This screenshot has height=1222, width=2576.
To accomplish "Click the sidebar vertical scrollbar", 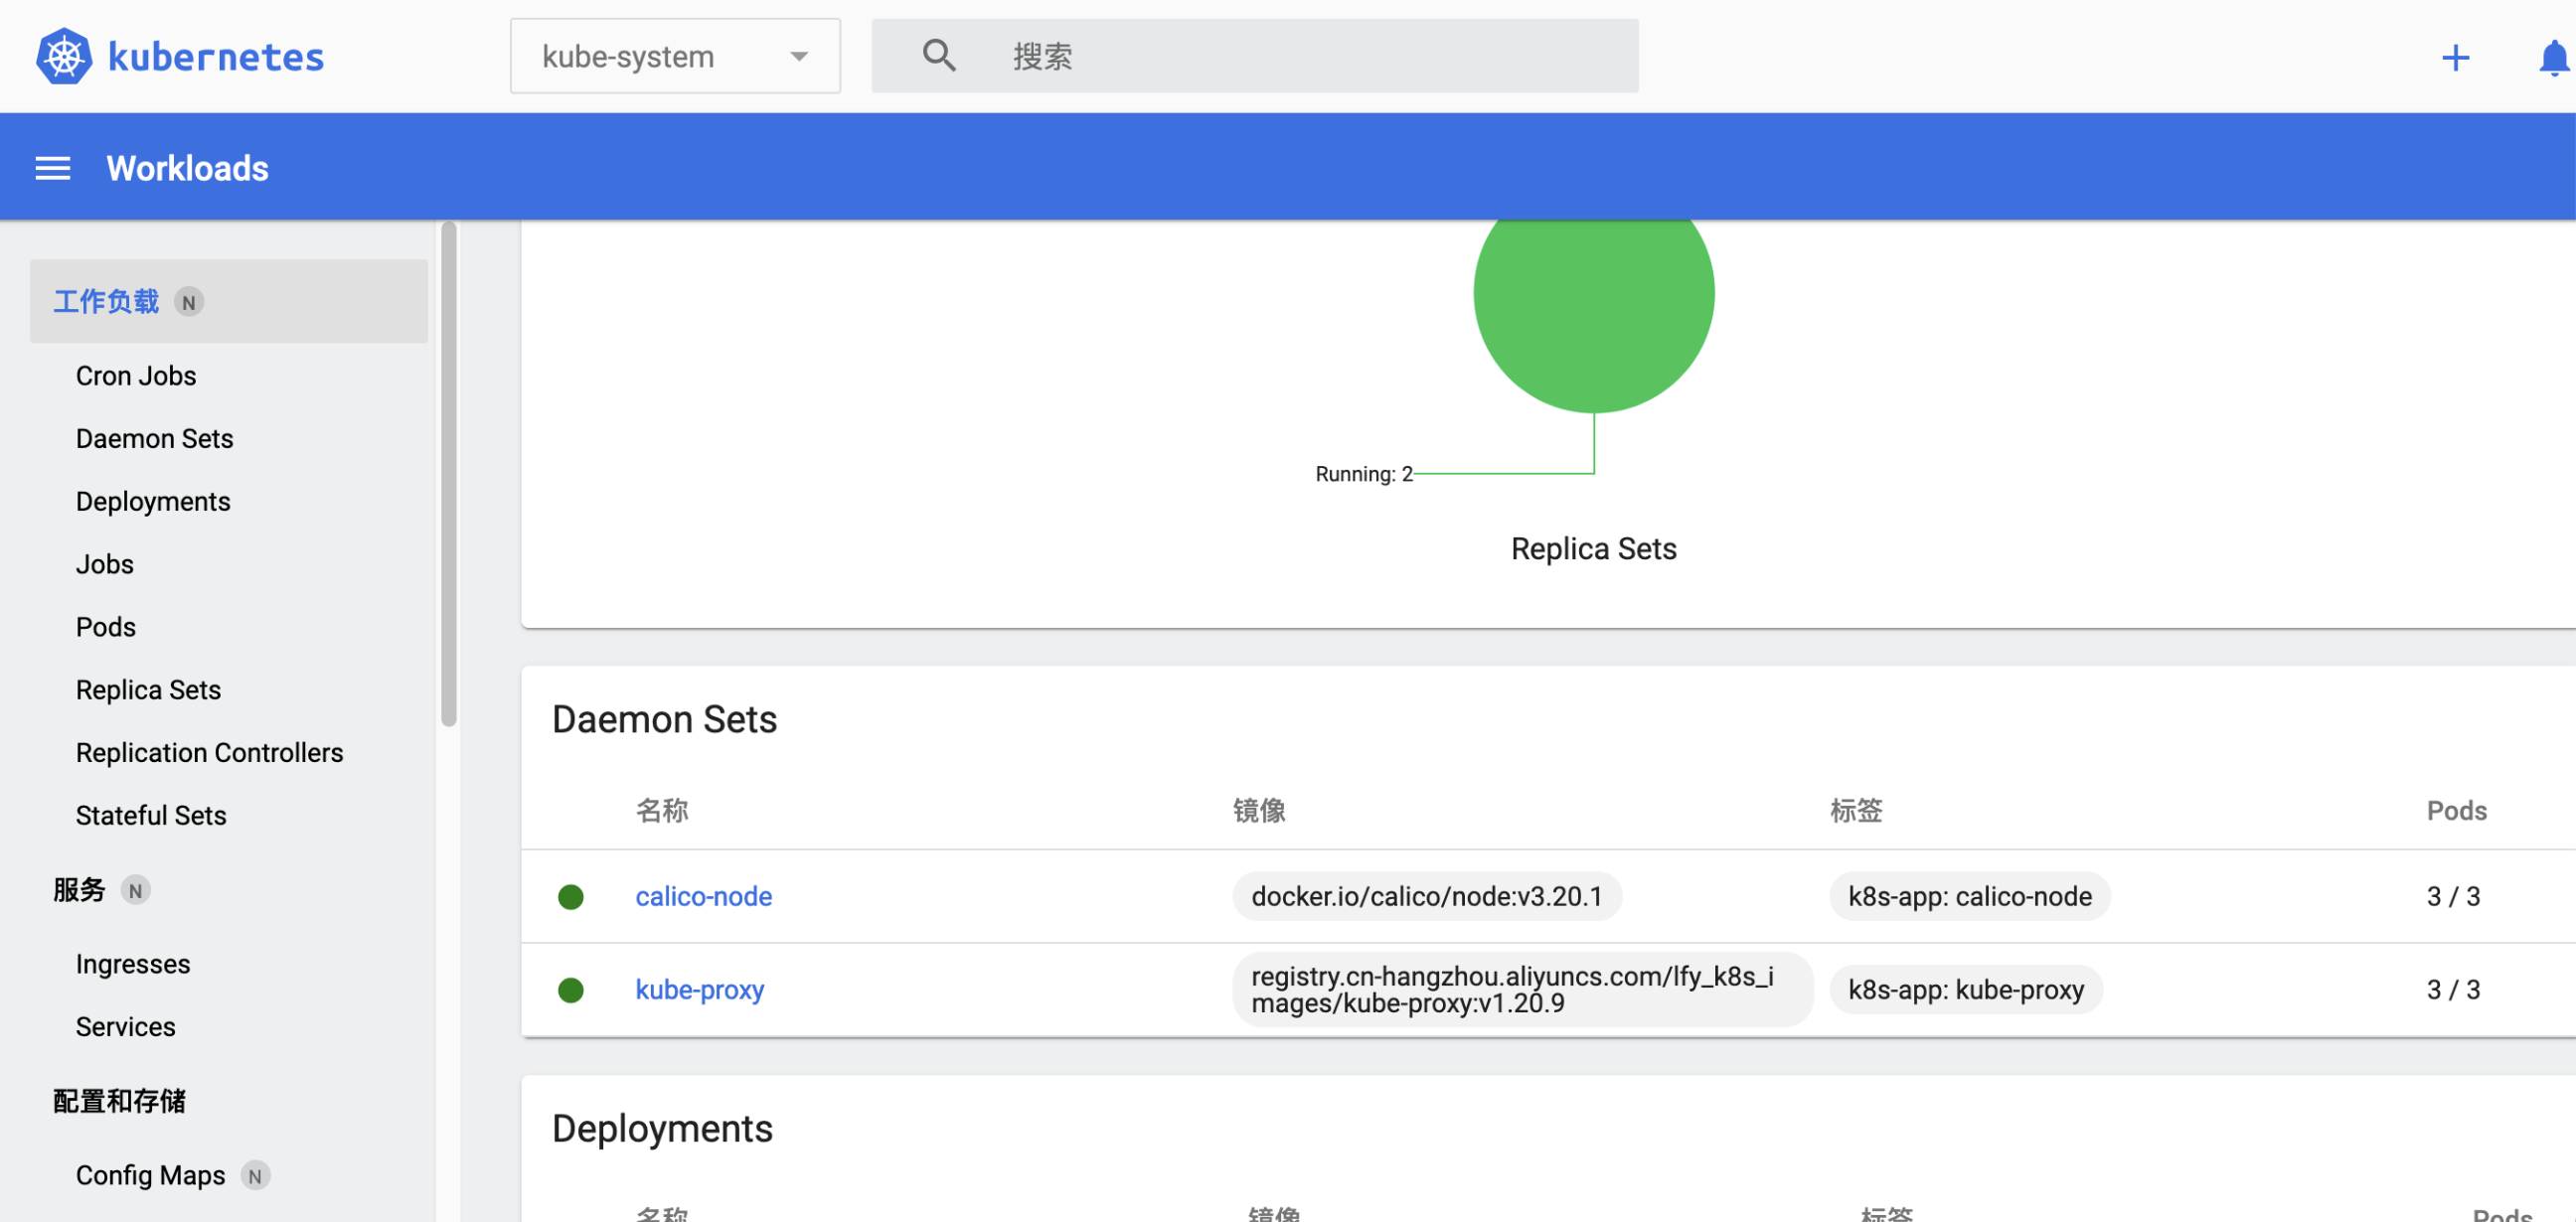I will pos(449,475).
